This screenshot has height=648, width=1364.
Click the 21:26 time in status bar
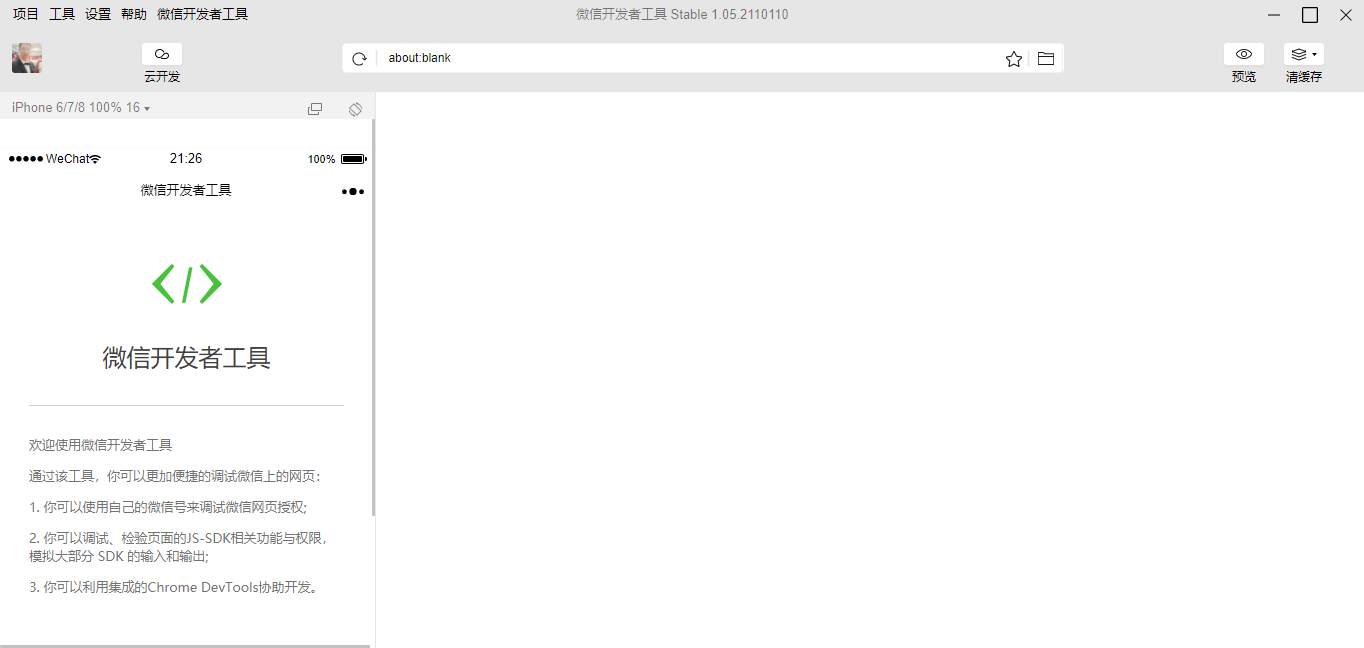pos(186,158)
